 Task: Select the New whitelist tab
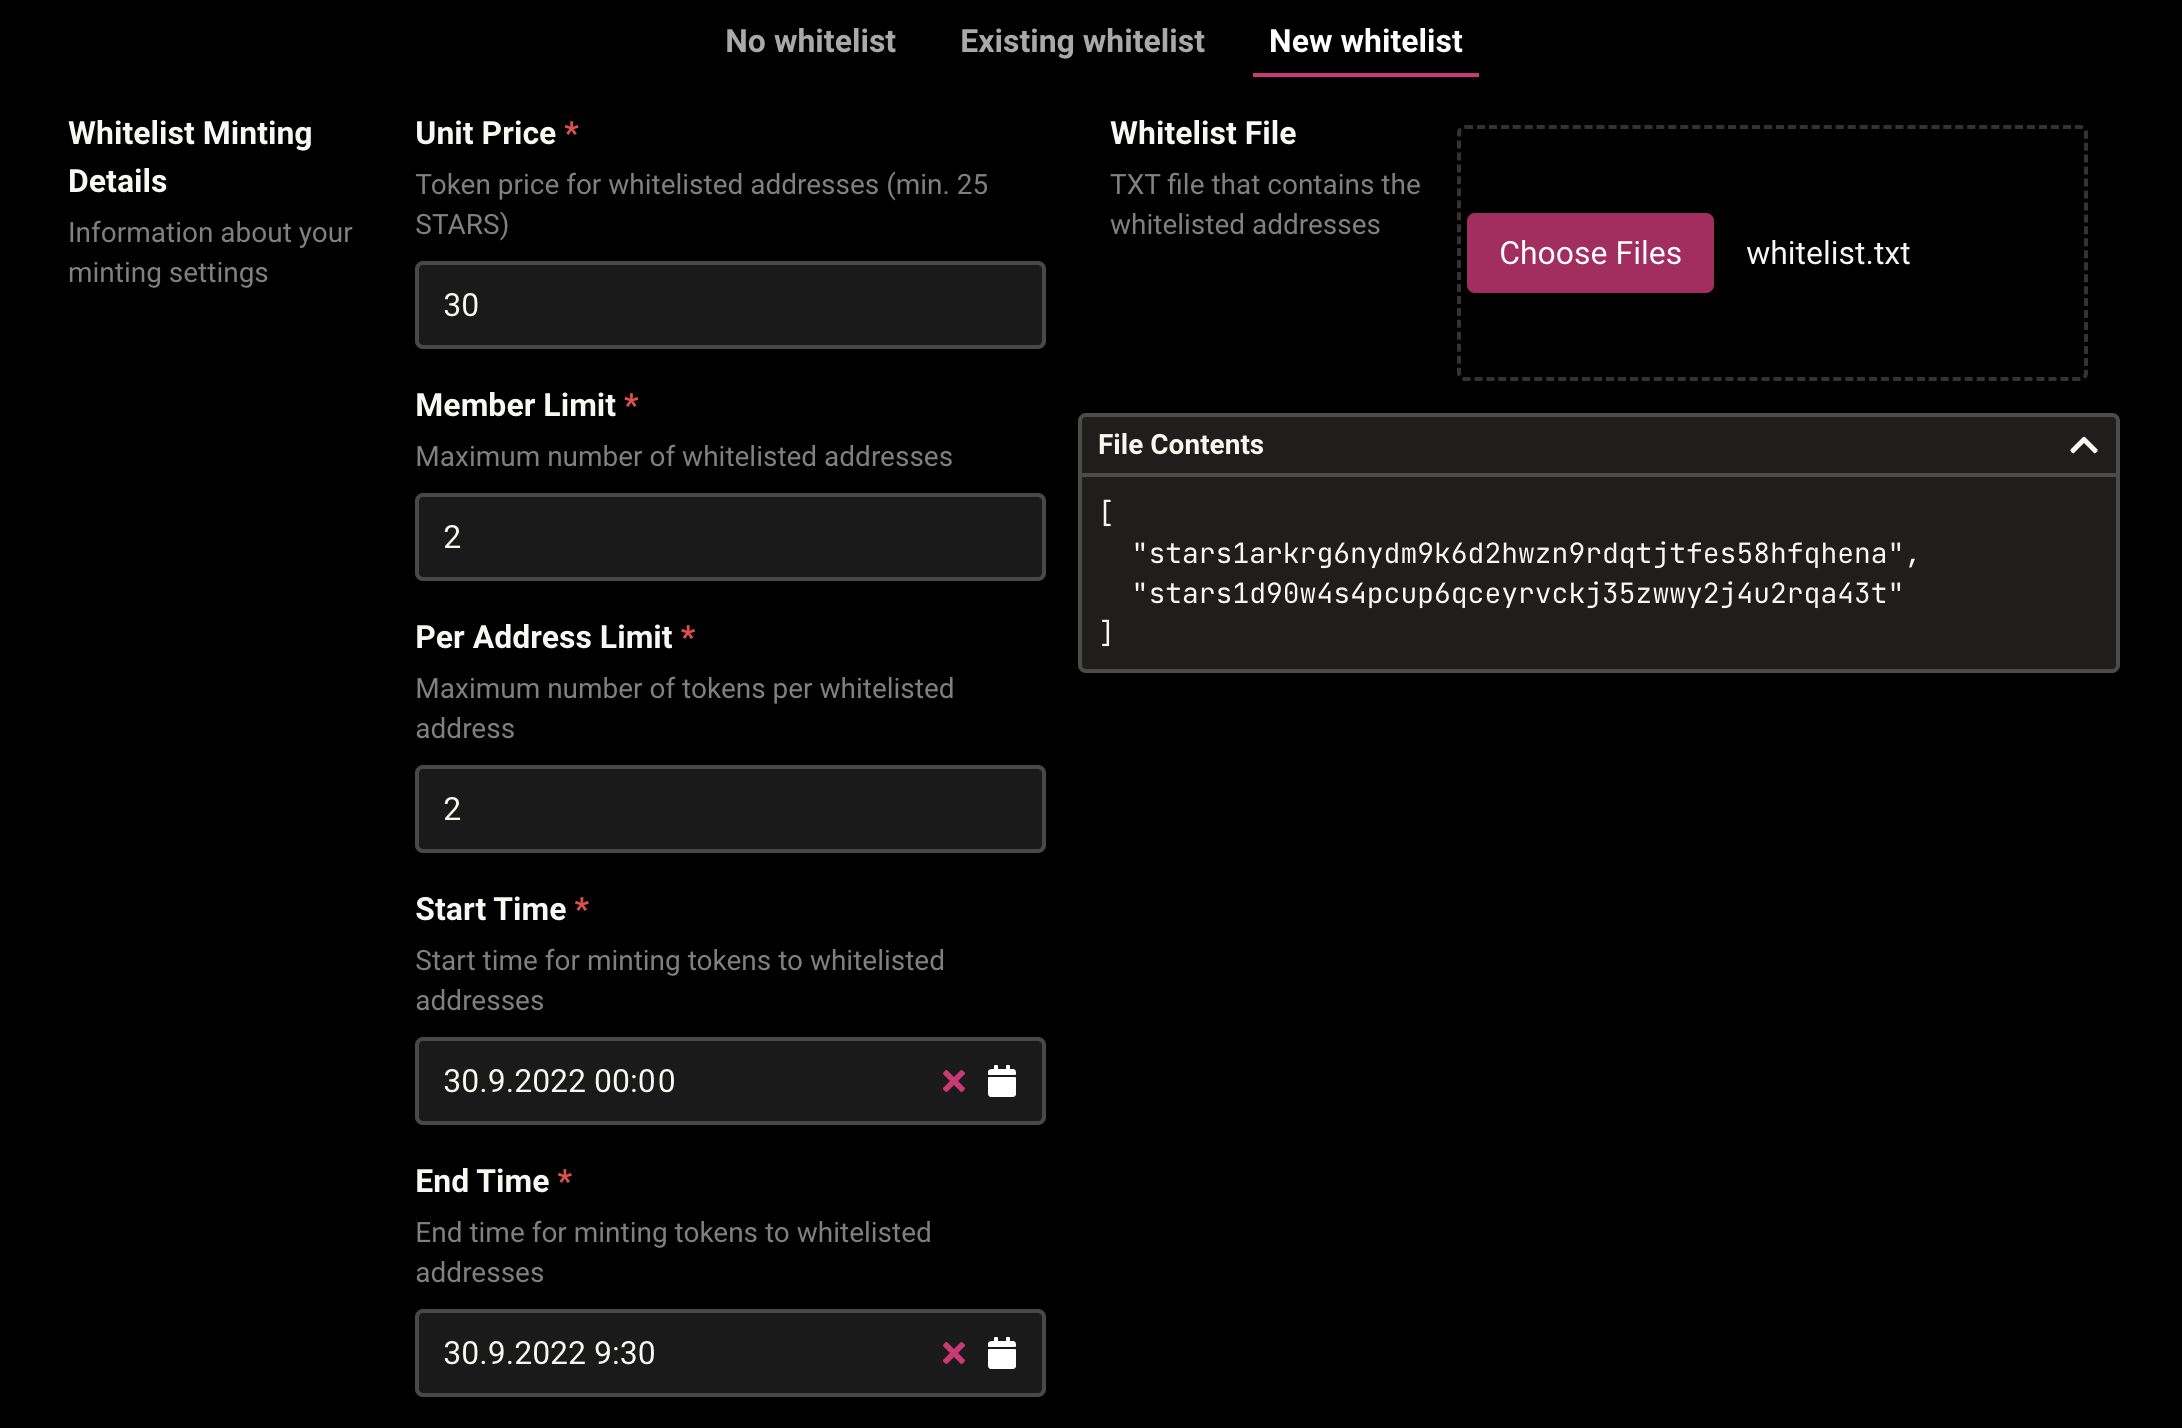click(1365, 41)
